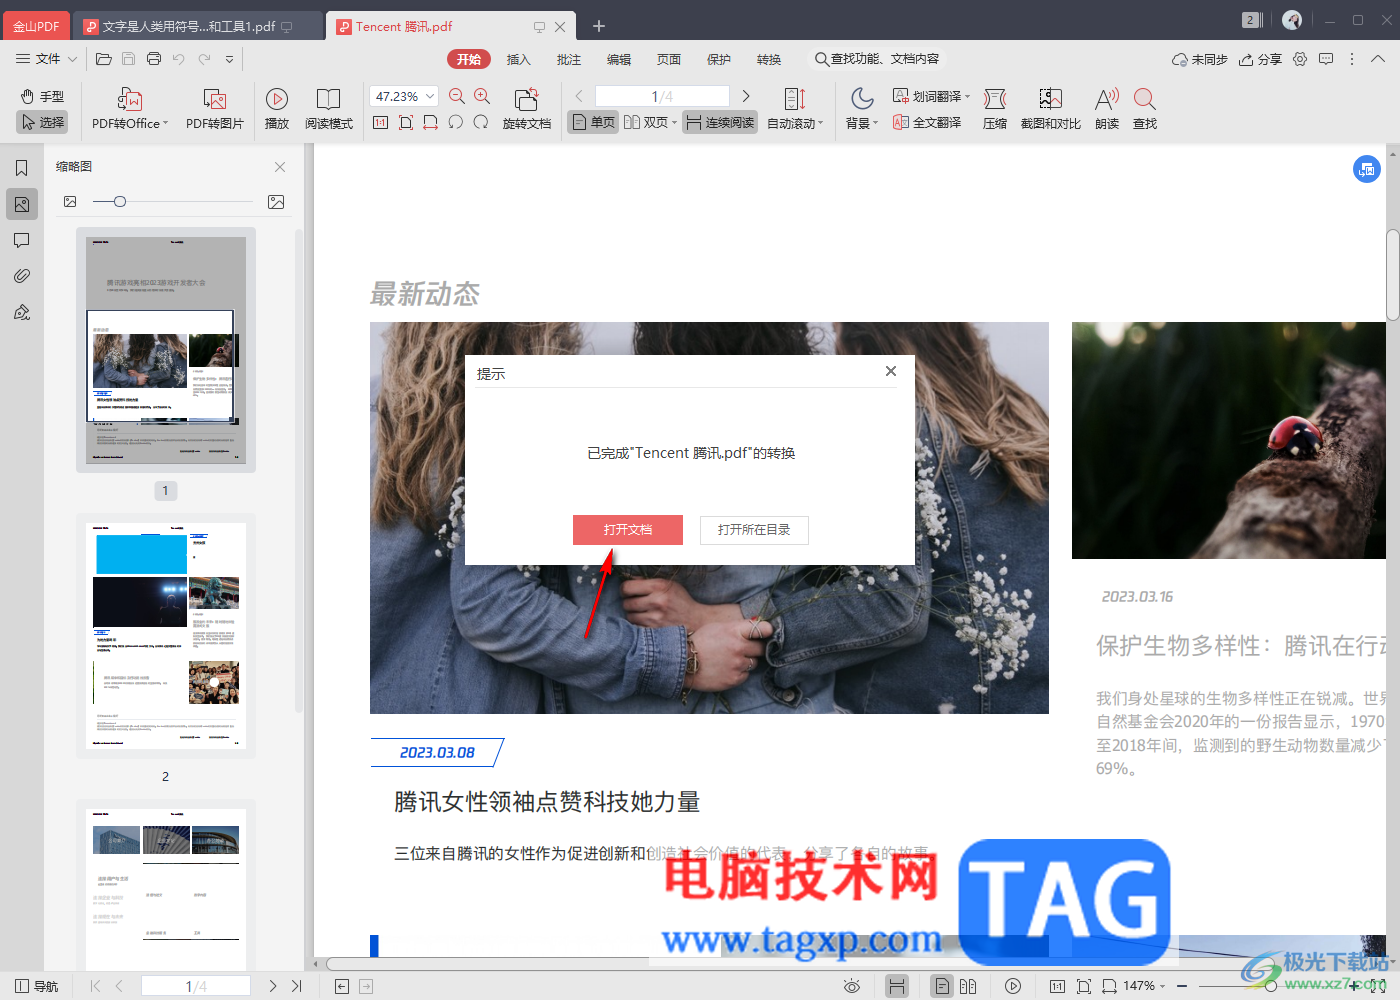1400x1000 pixels.
Task: Toggle 导航 navigation pane in status bar
Action: click(36, 986)
